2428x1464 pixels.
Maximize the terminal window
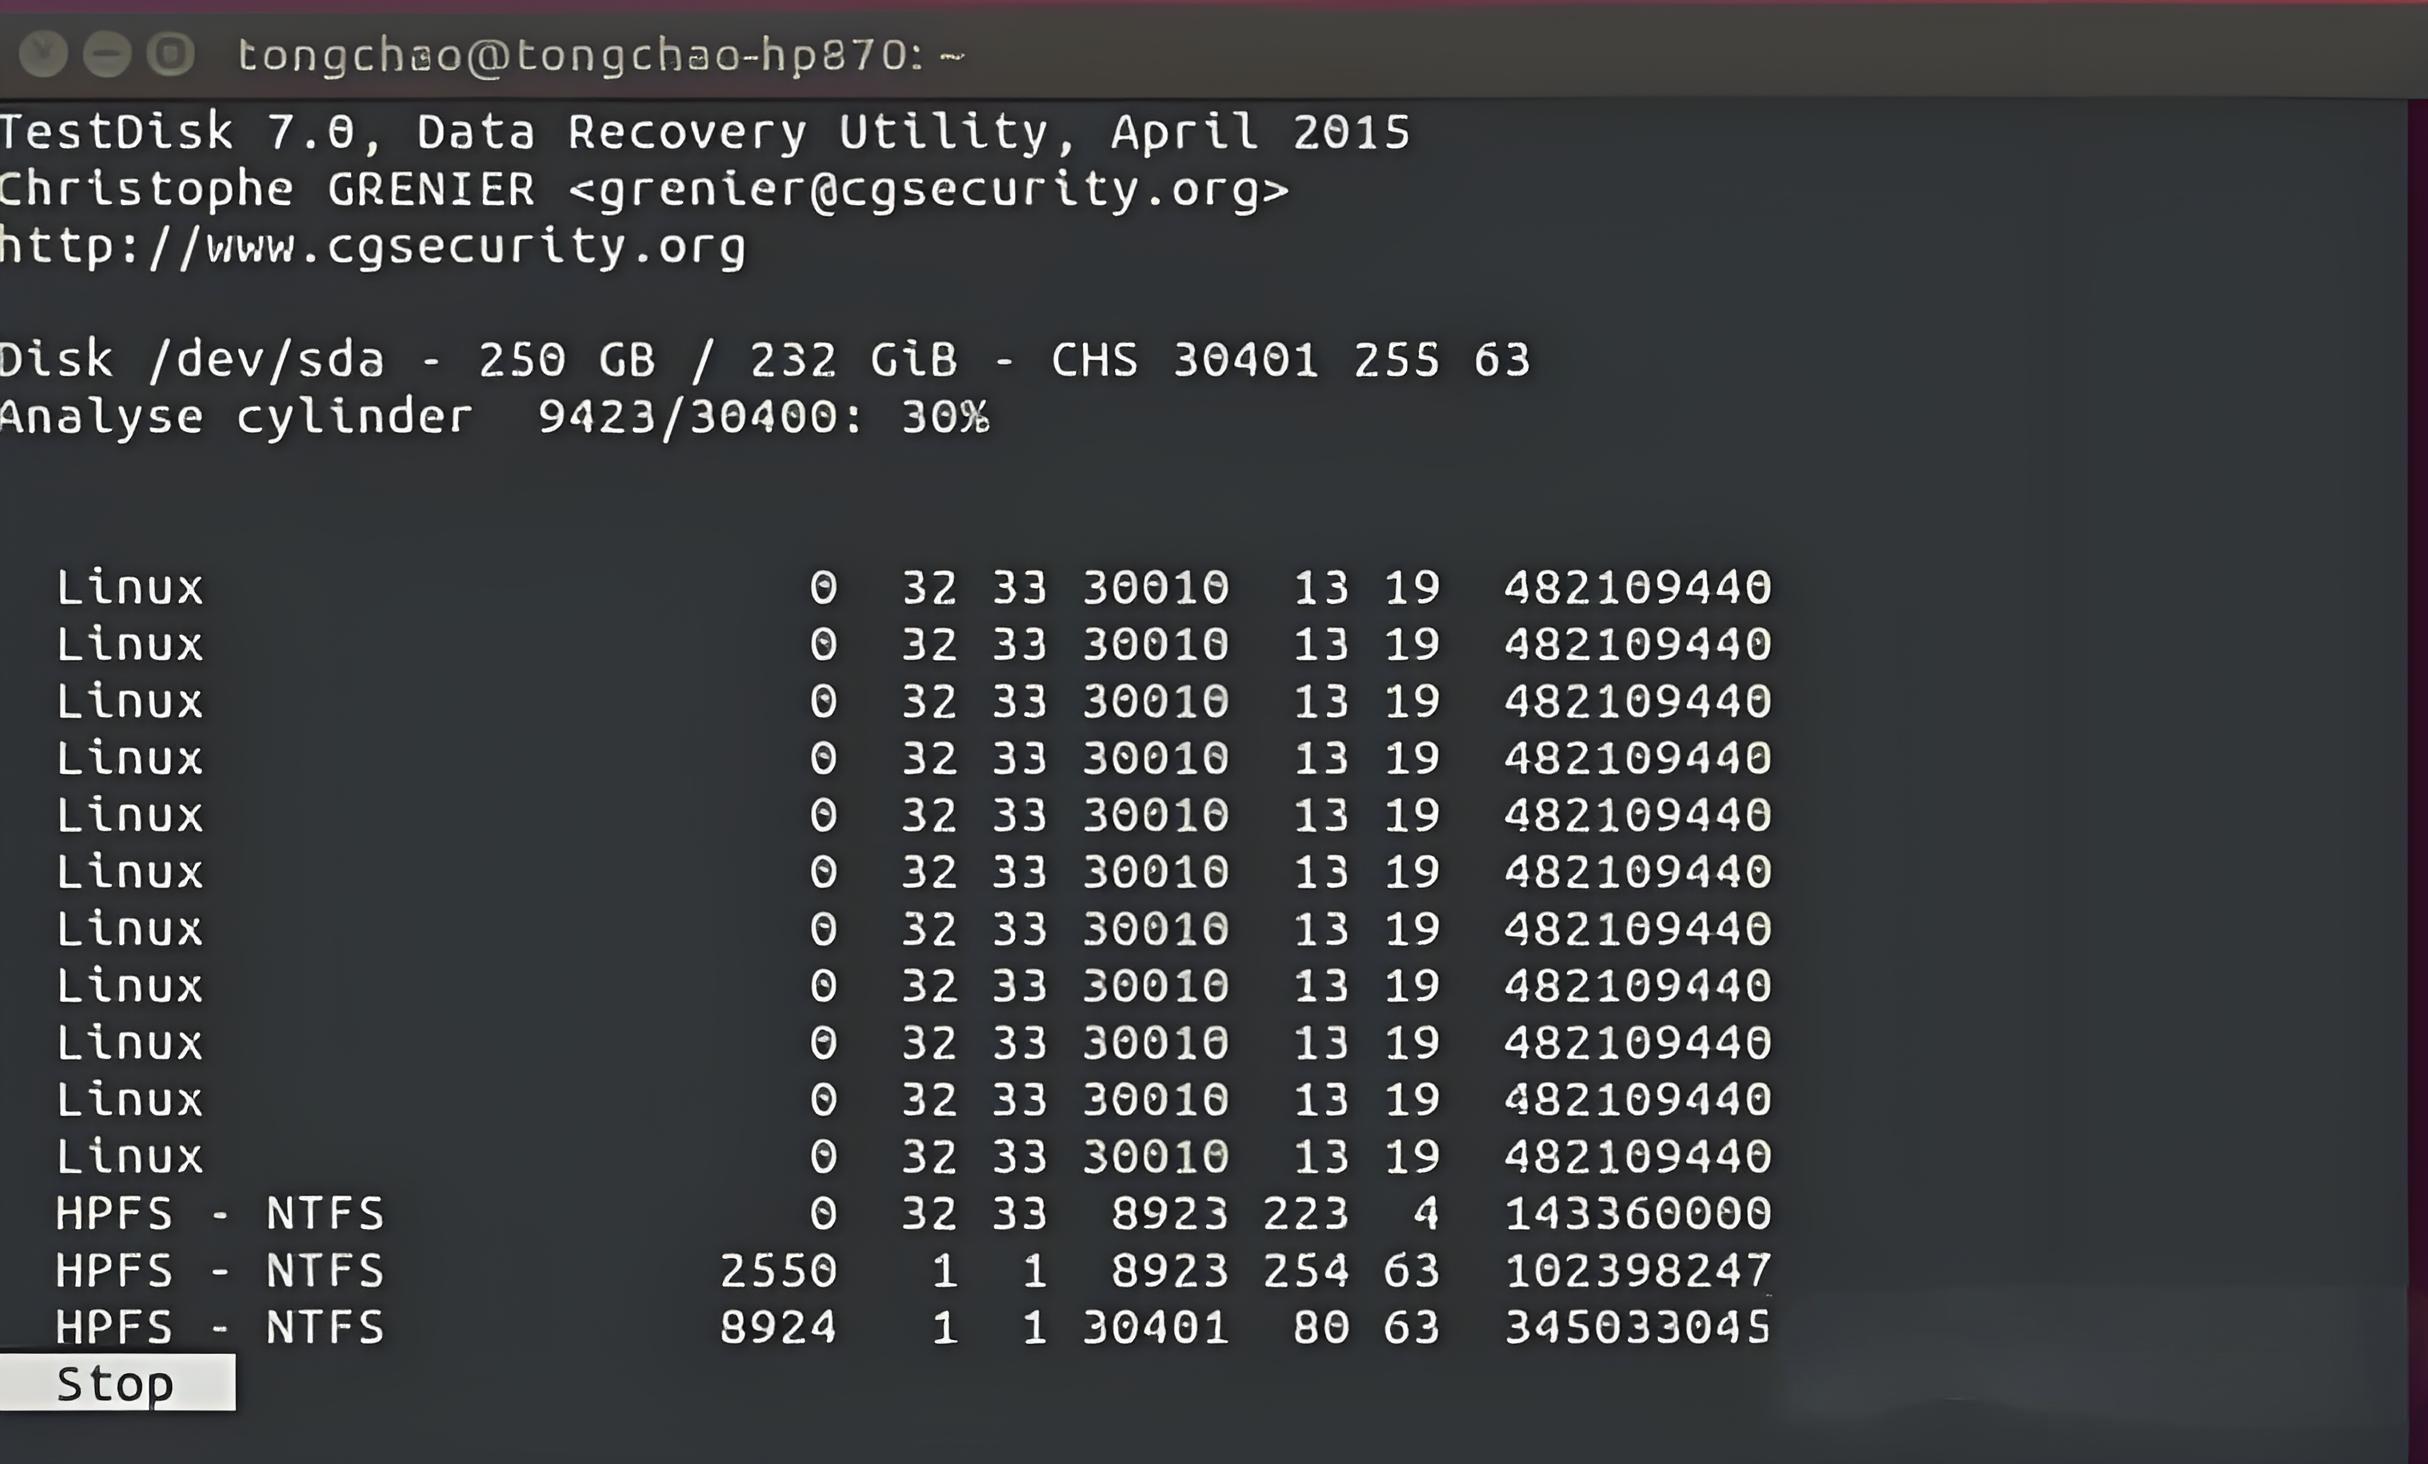(x=171, y=54)
